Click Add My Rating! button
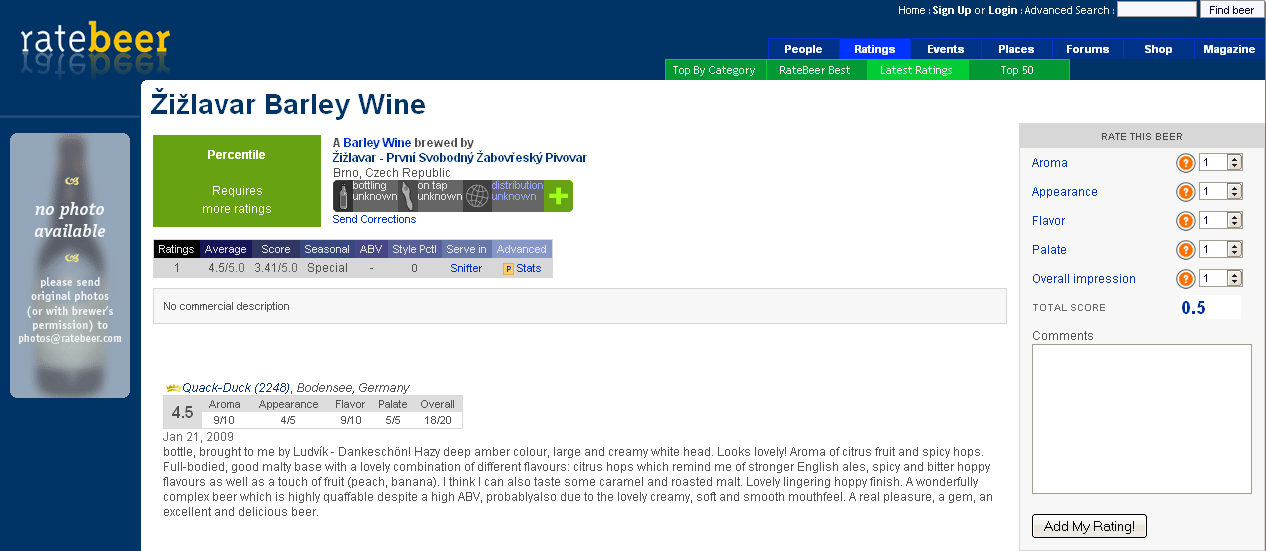The image size is (1266, 551). [1089, 526]
